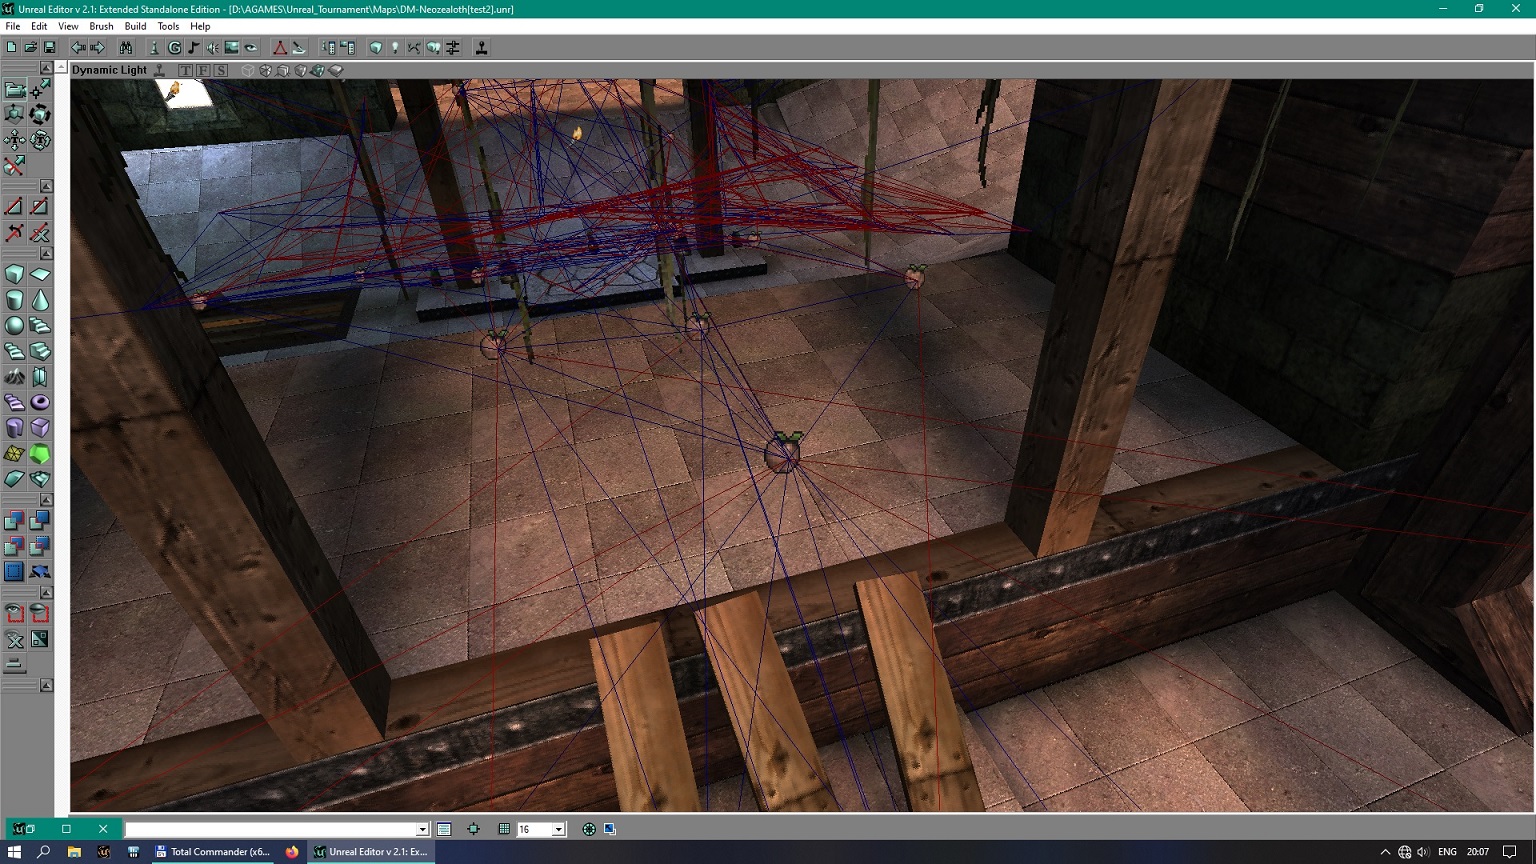The width and height of the screenshot is (1536, 864).
Task: Open the Tools menu
Action: point(168,26)
